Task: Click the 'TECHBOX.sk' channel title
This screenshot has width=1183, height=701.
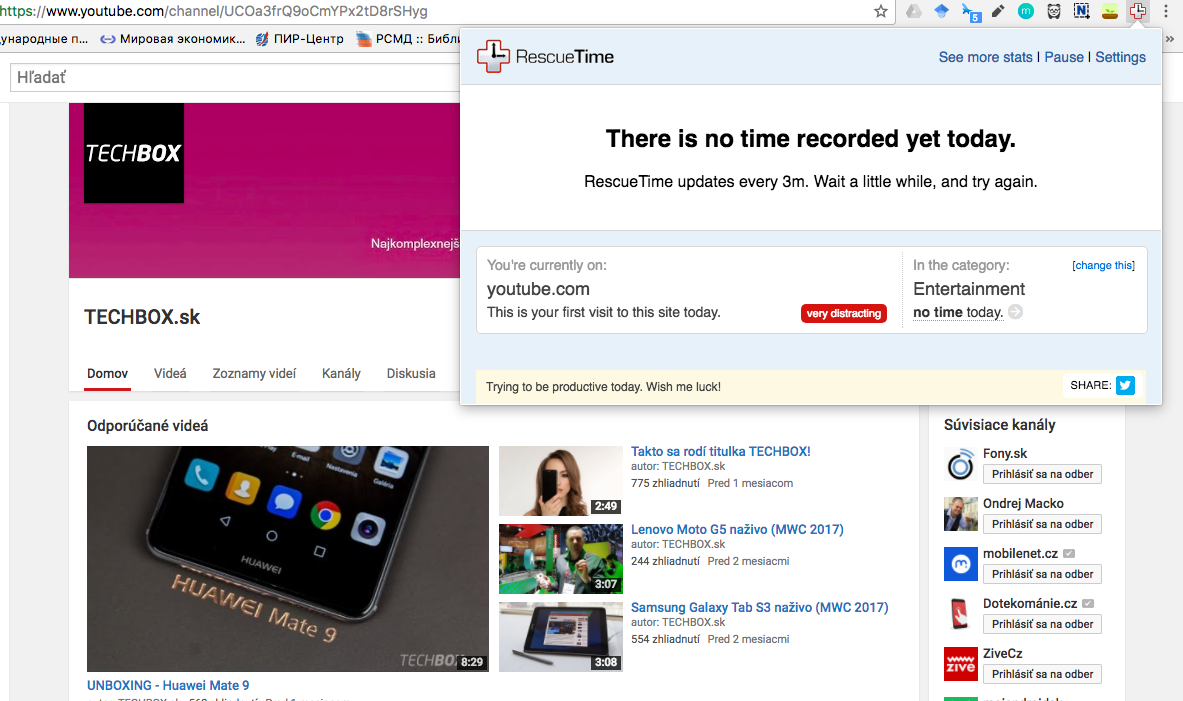Action: tap(142, 317)
